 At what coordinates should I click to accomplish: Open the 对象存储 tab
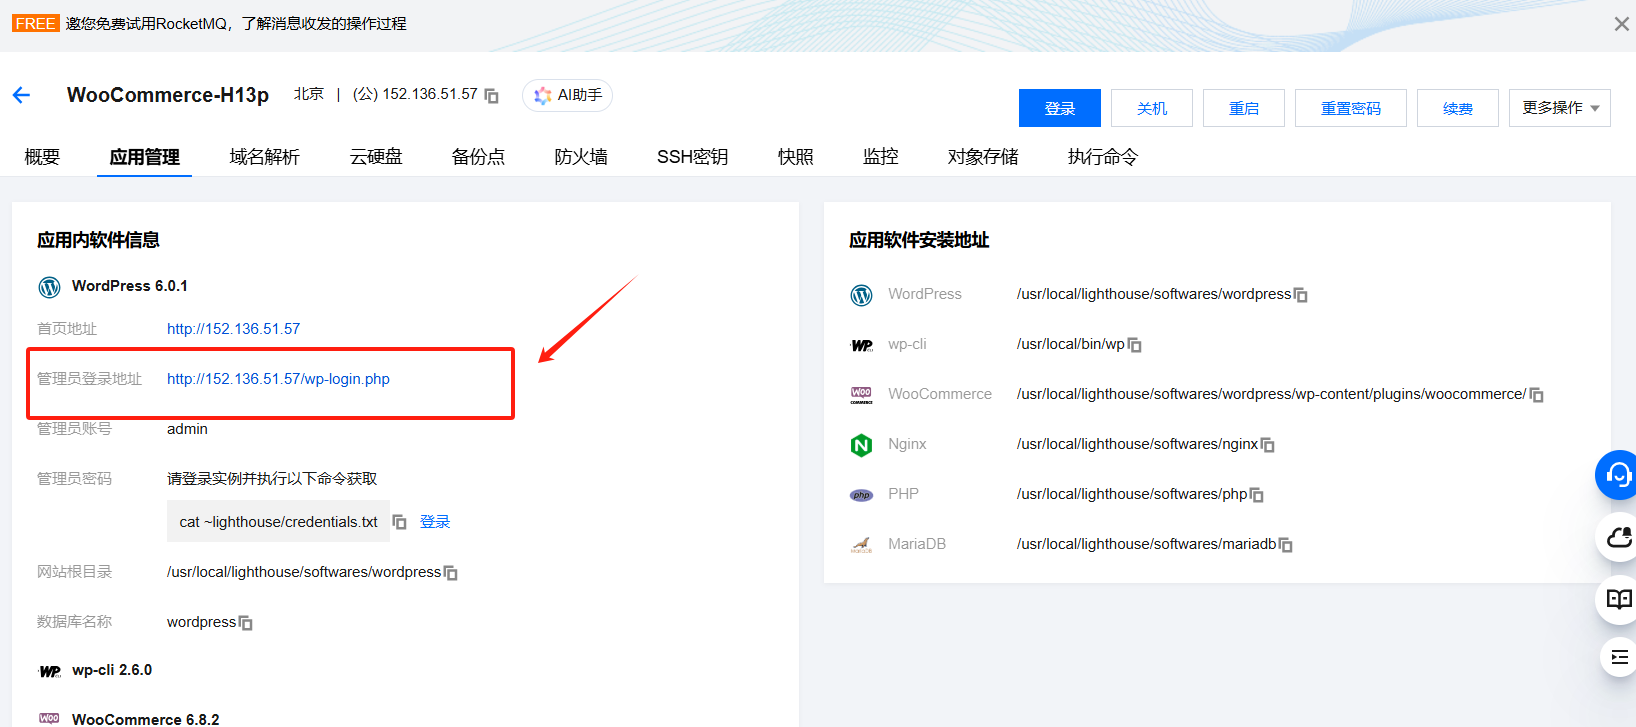click(x=983, y=157)
